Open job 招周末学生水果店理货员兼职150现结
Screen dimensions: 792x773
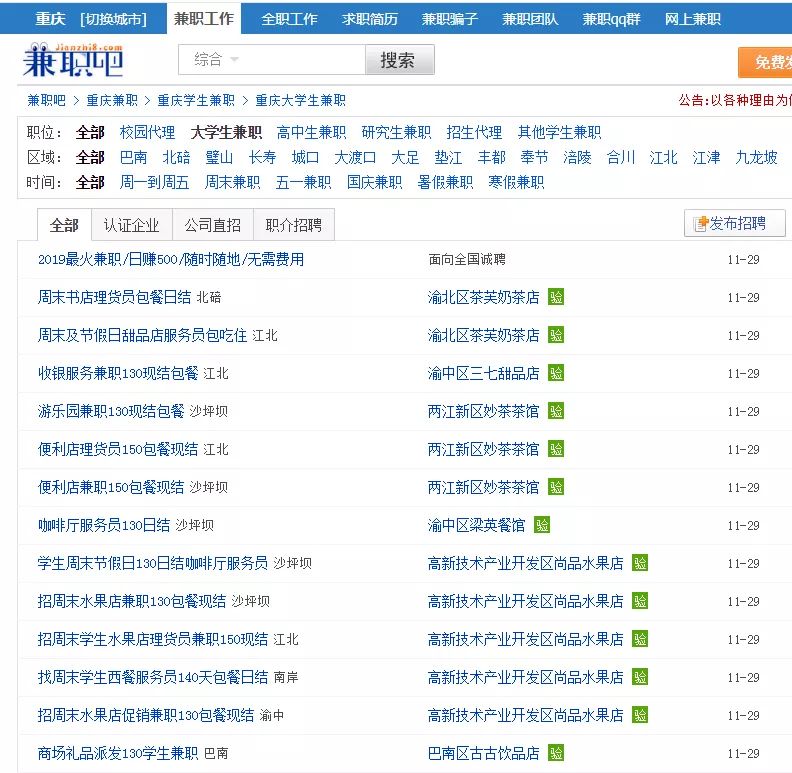tap(153, 639)
